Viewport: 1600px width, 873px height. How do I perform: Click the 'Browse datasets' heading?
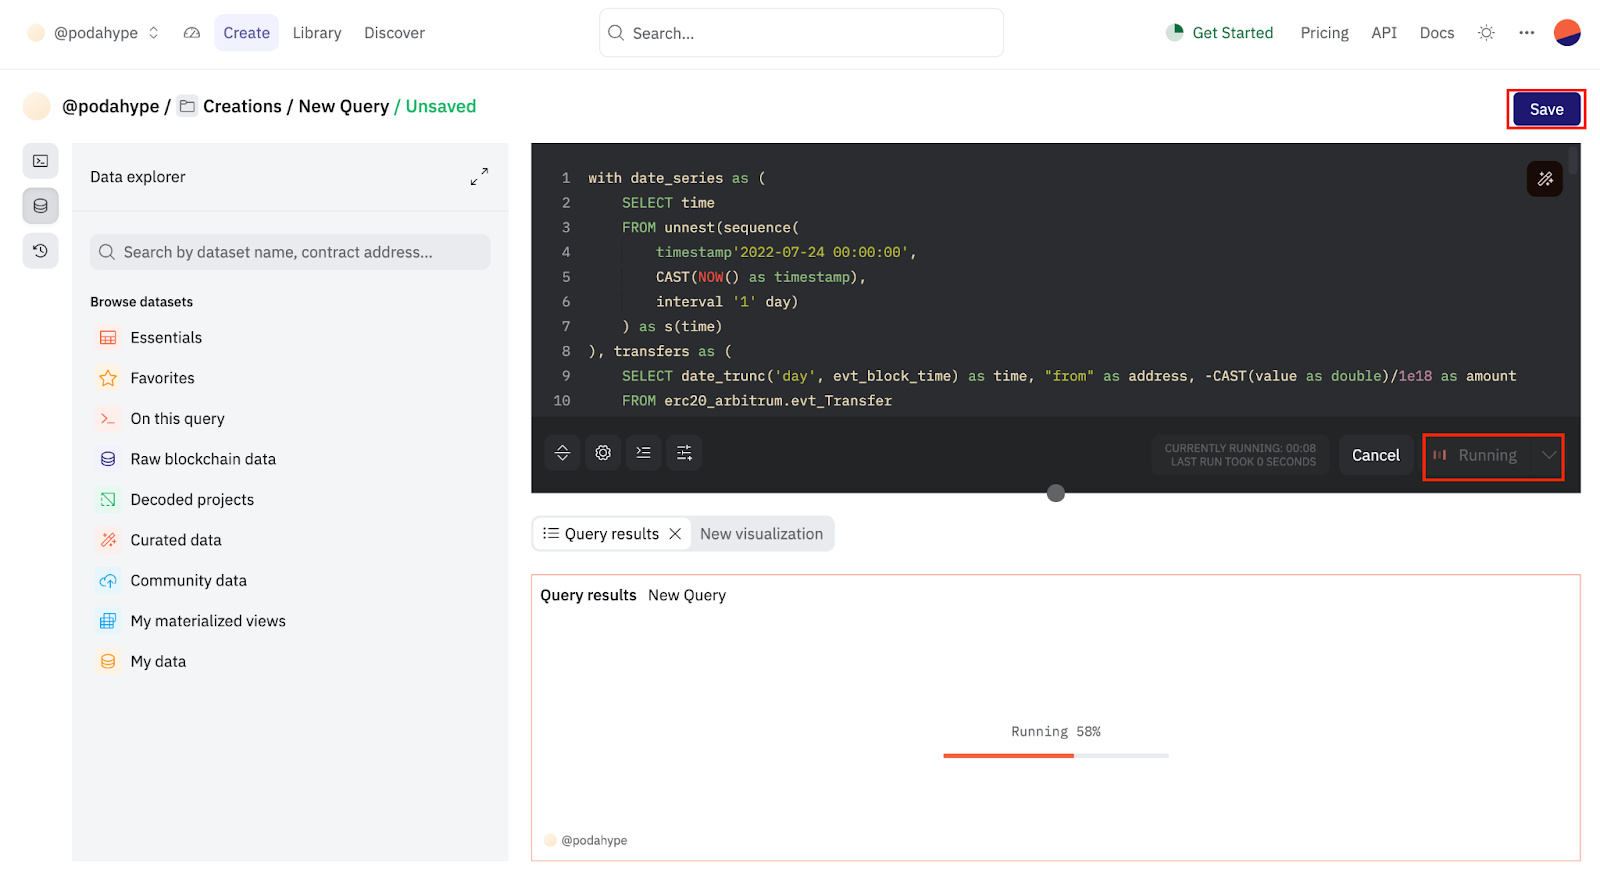pyautogui.click(x=142, y=302)
